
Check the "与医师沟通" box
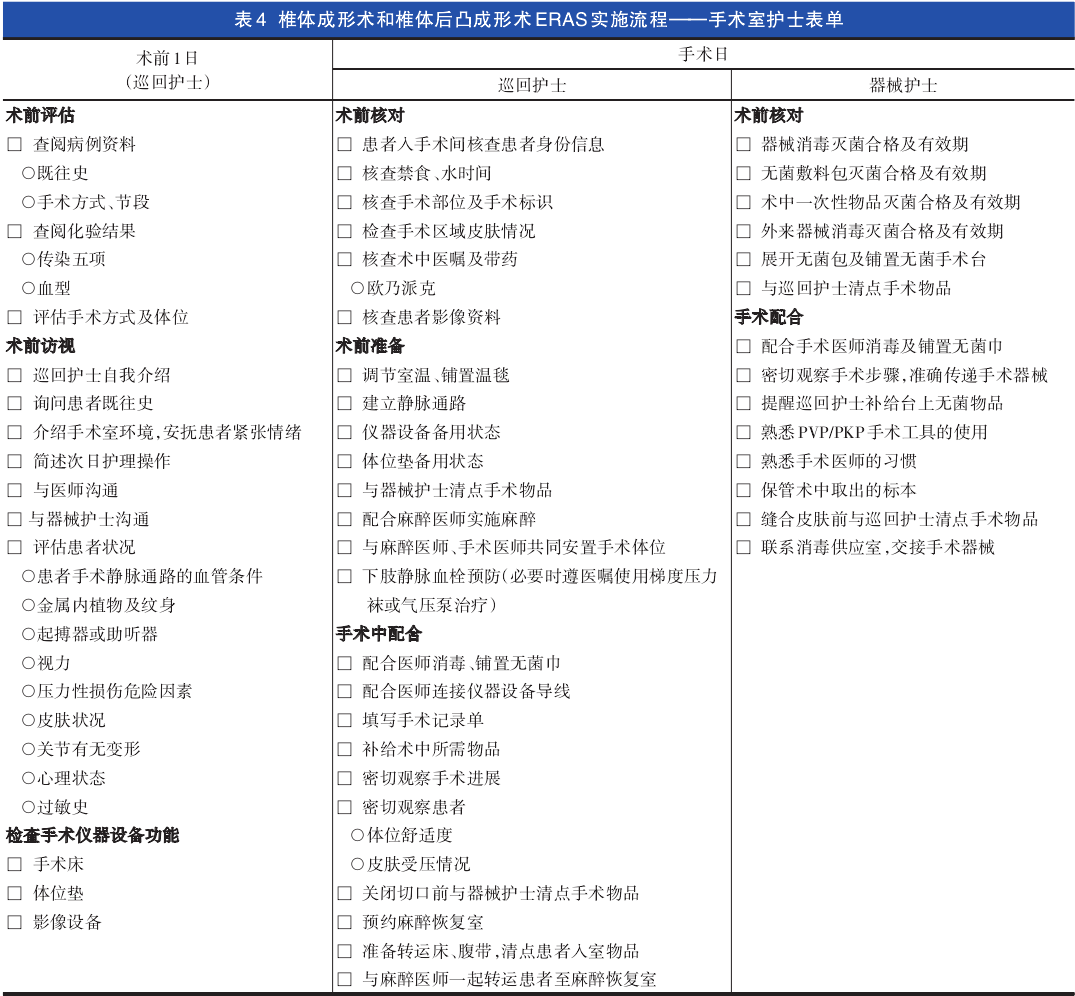tap(14, 490)
